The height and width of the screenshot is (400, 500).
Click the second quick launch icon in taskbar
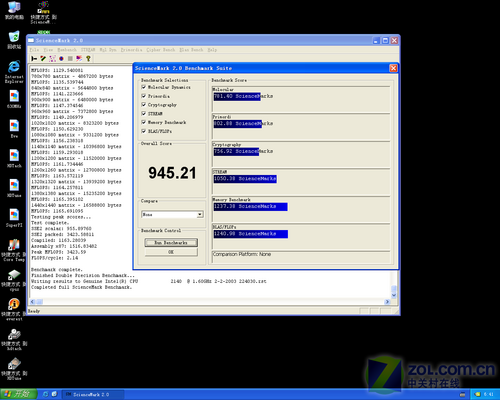pyautogui.click(x=54, y=394)
